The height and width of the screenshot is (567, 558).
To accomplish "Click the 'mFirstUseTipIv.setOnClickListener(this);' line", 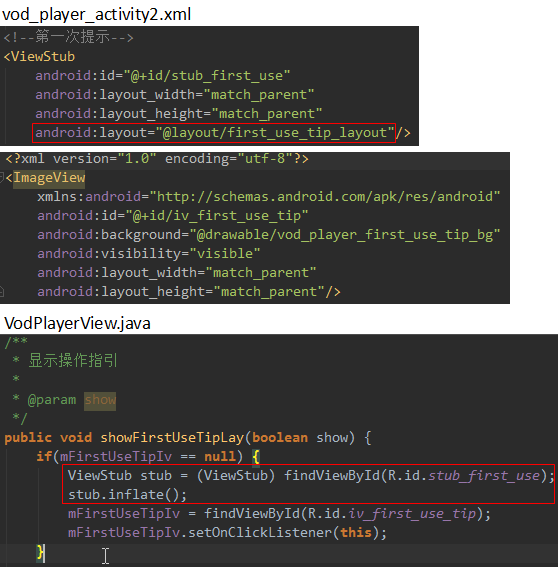I will point(227,533).
